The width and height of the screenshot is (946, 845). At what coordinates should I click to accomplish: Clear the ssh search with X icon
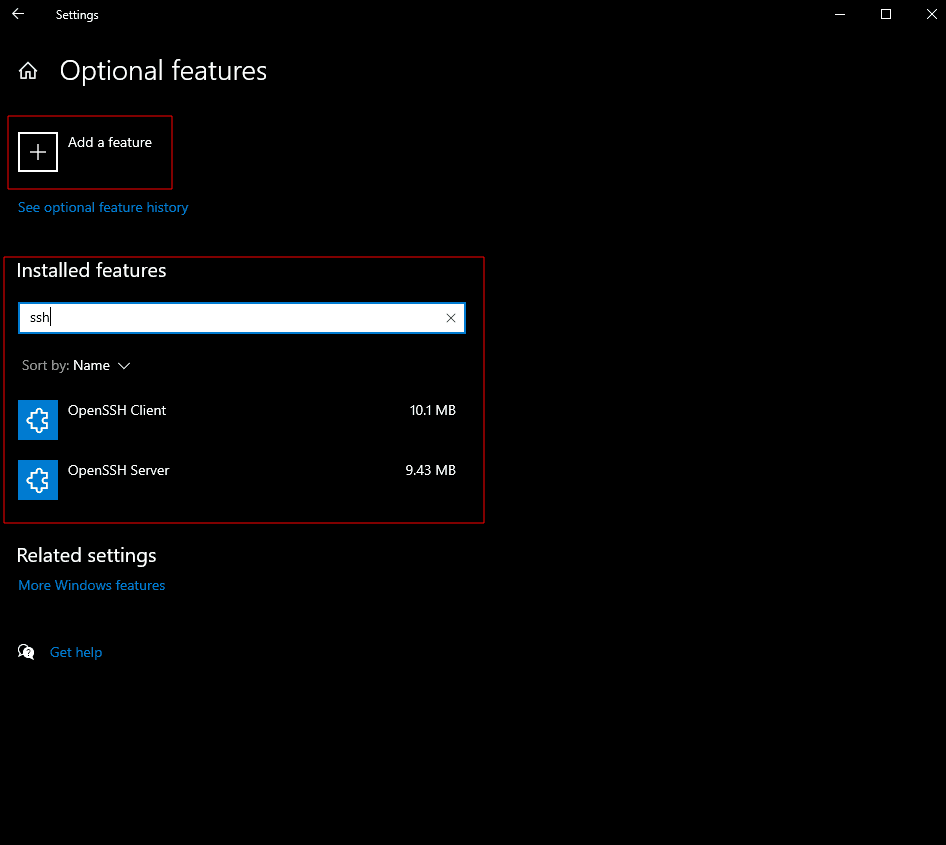[x=451, y=318]
